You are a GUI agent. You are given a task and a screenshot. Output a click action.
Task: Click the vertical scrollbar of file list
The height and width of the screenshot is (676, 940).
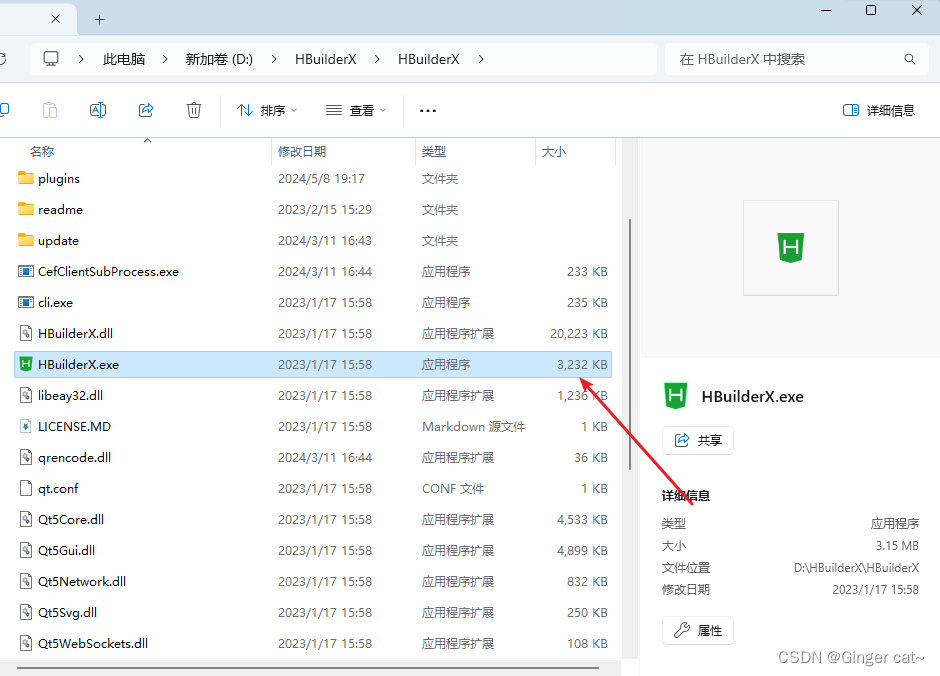point(629,345)
